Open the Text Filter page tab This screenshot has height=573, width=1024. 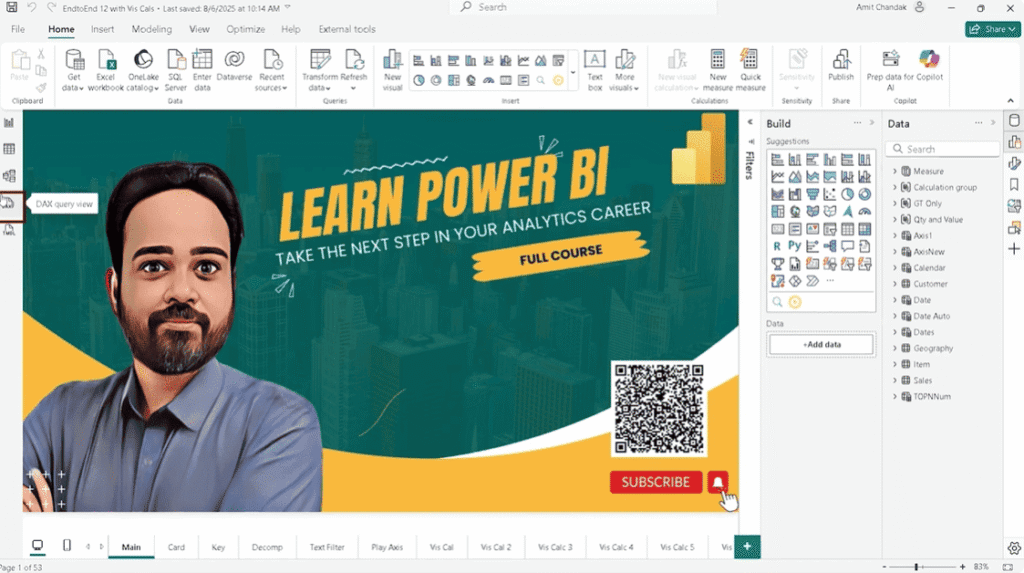point(327,547)
